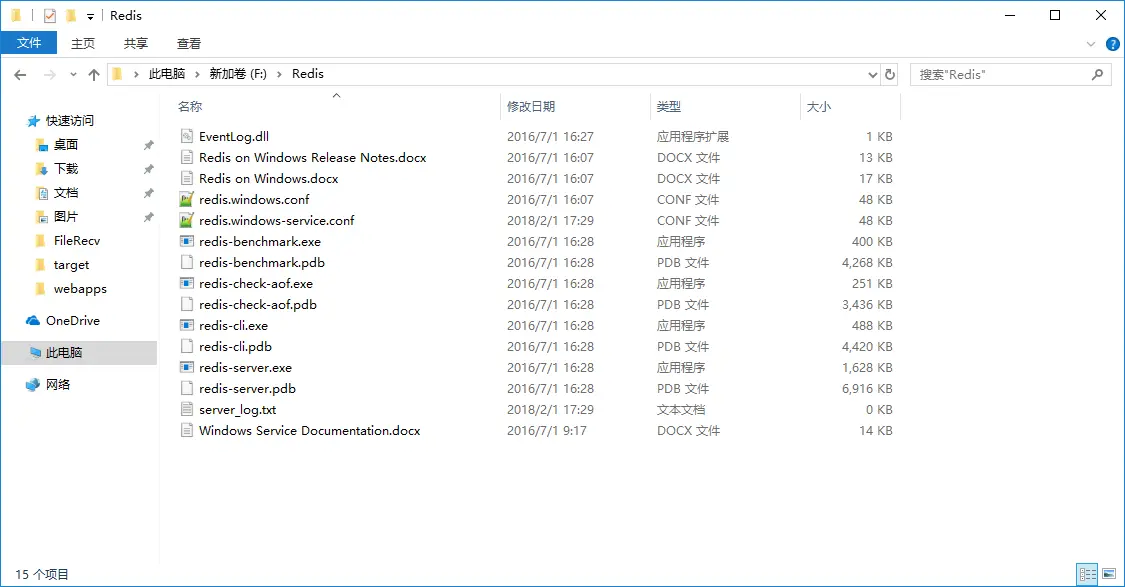Screen dimensions: 1125x587
Task: Open address bar history dropdown
Action: (x=872, y=75)
